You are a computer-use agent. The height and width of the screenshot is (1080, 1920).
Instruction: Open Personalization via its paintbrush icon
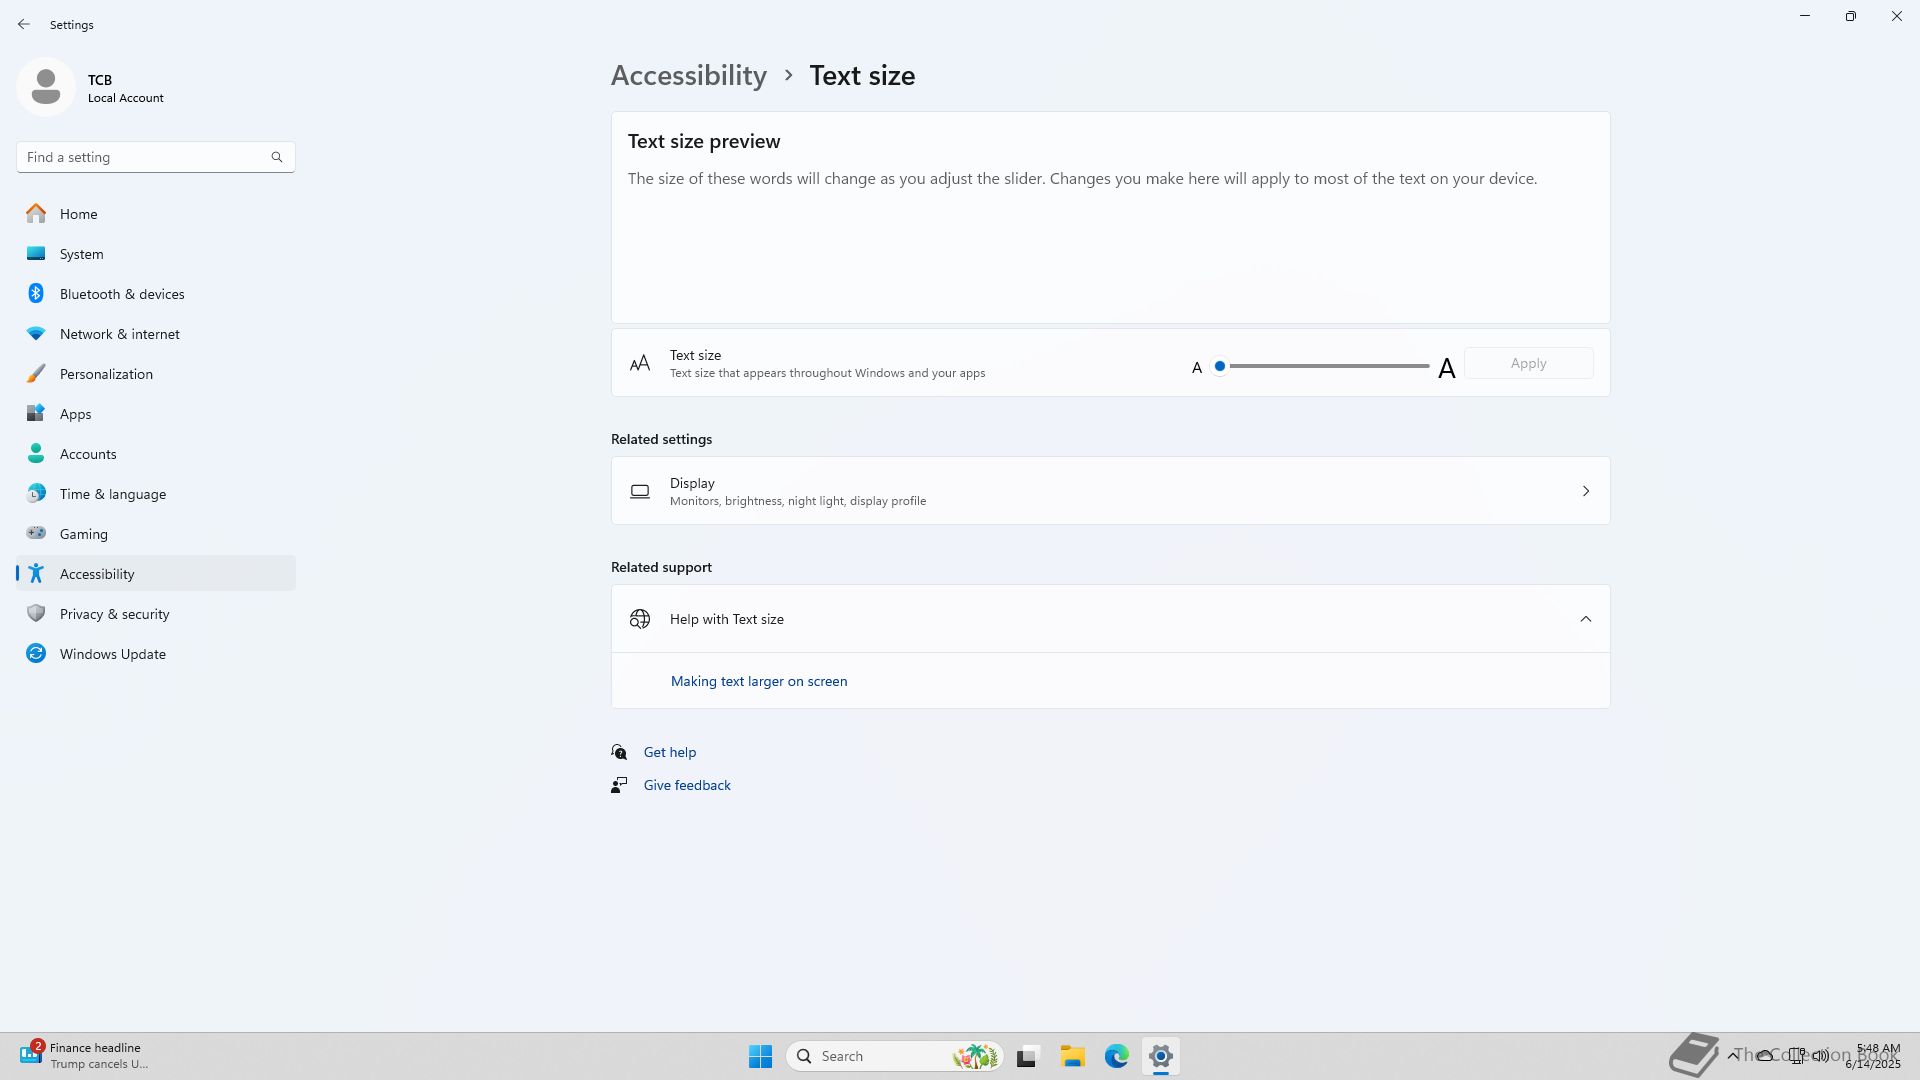[x=36, y=373]
